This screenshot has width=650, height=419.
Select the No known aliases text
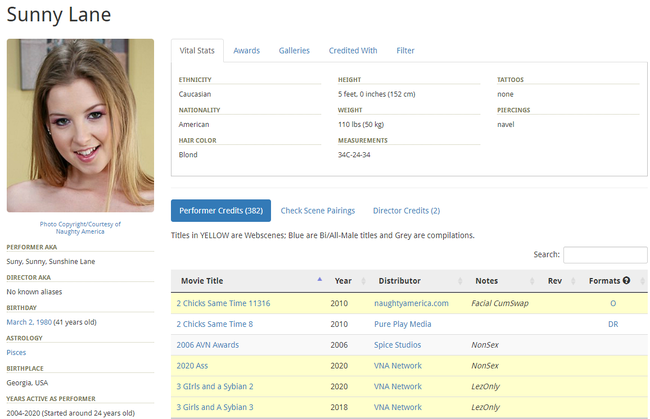click(34, 292)
